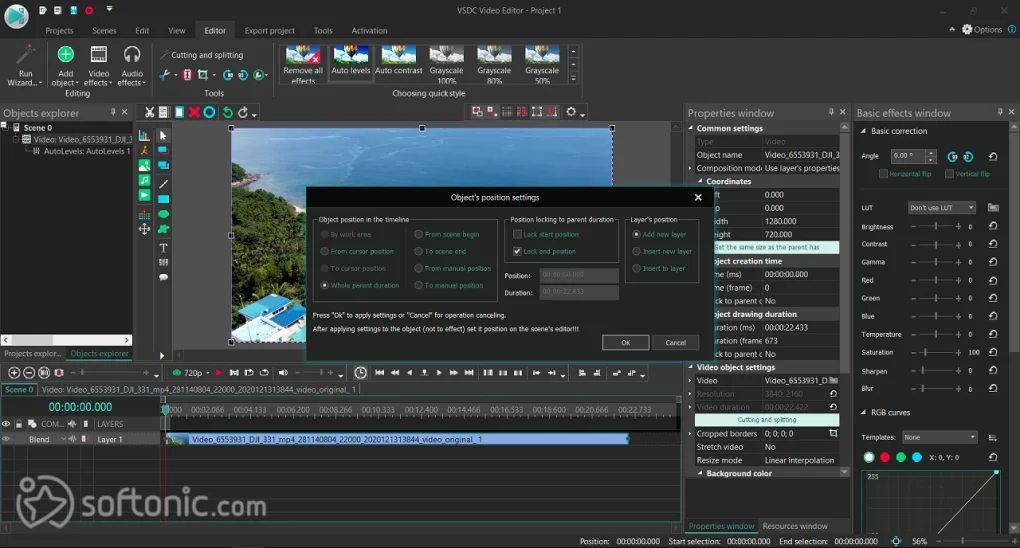Viewport: 1020px width, 548px height.
Task: Click the cyan RGB curve channel dot
Action: click(x=917, y=458)
